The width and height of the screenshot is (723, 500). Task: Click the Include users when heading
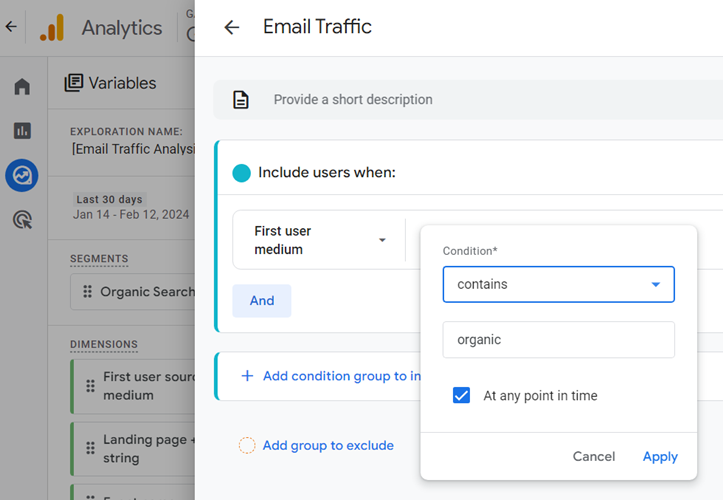327,173
